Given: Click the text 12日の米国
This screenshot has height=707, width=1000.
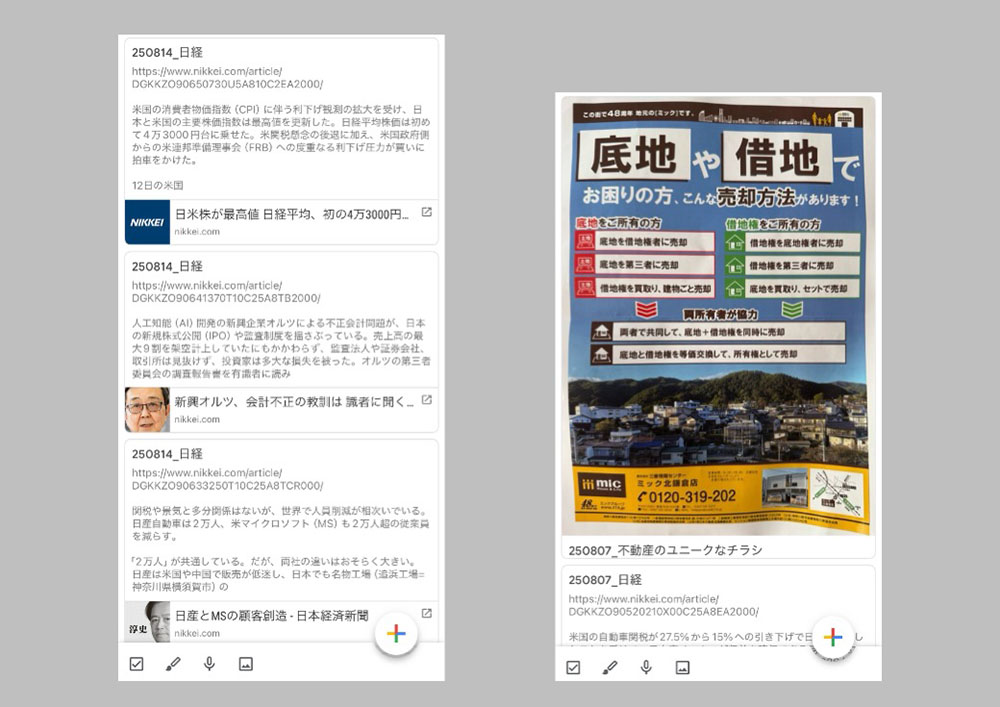Looking at the screenshot, I should point(158,186).
